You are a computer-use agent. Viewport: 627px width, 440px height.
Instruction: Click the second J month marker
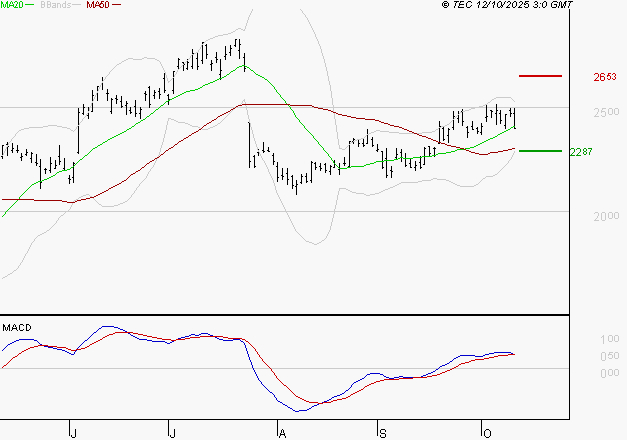pos(171,433)
